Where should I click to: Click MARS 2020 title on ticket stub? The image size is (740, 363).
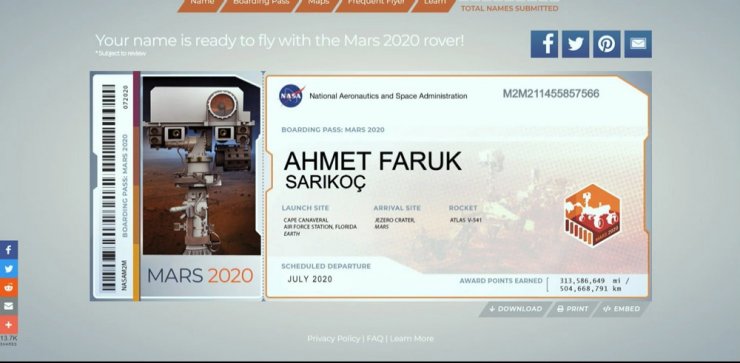200,276
